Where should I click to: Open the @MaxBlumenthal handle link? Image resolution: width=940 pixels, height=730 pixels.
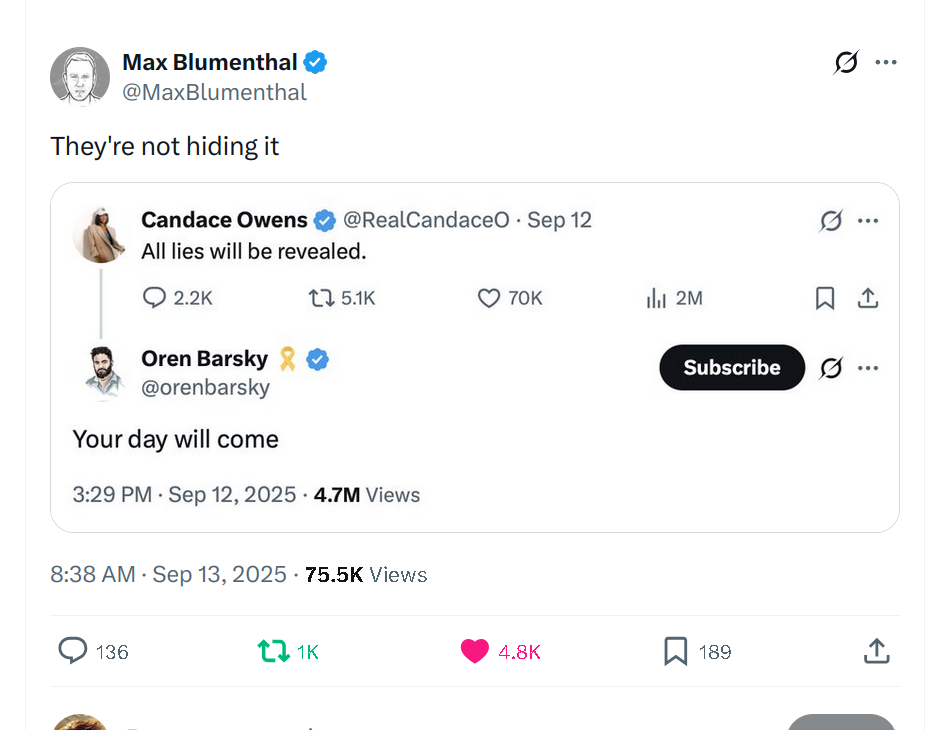coord(215,92)
